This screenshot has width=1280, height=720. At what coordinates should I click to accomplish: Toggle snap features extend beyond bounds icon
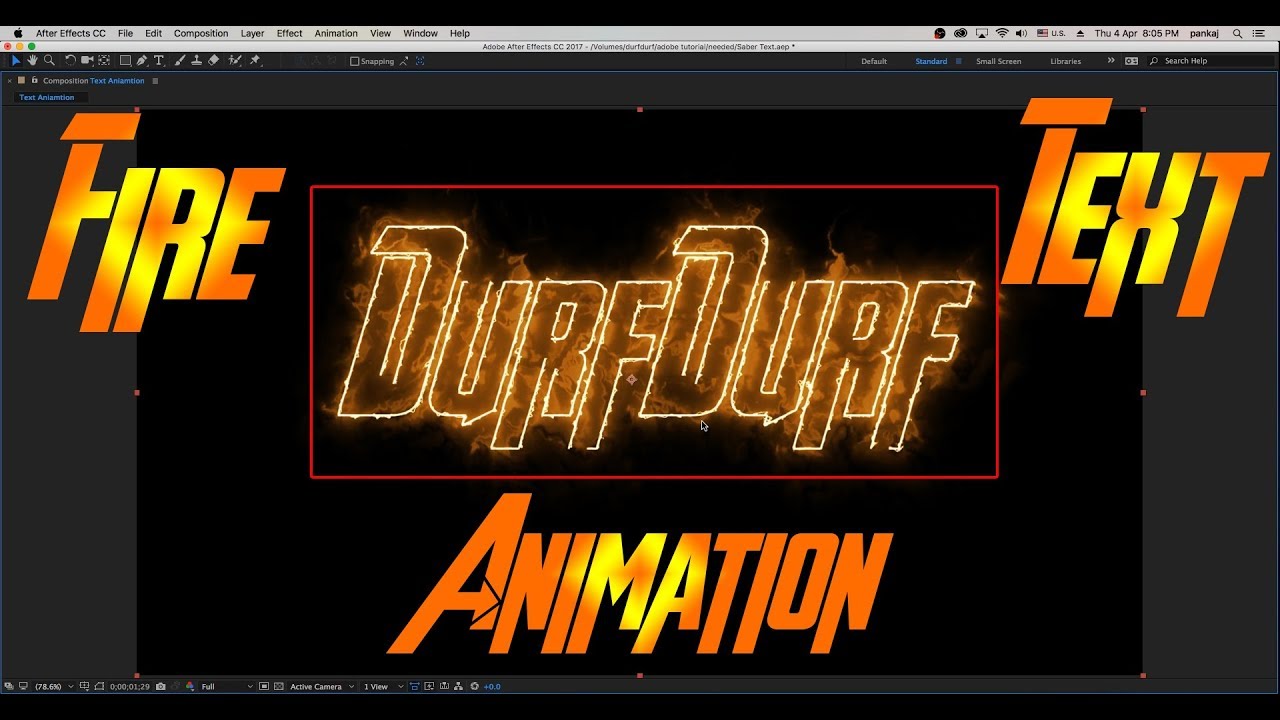coord(420,61)
